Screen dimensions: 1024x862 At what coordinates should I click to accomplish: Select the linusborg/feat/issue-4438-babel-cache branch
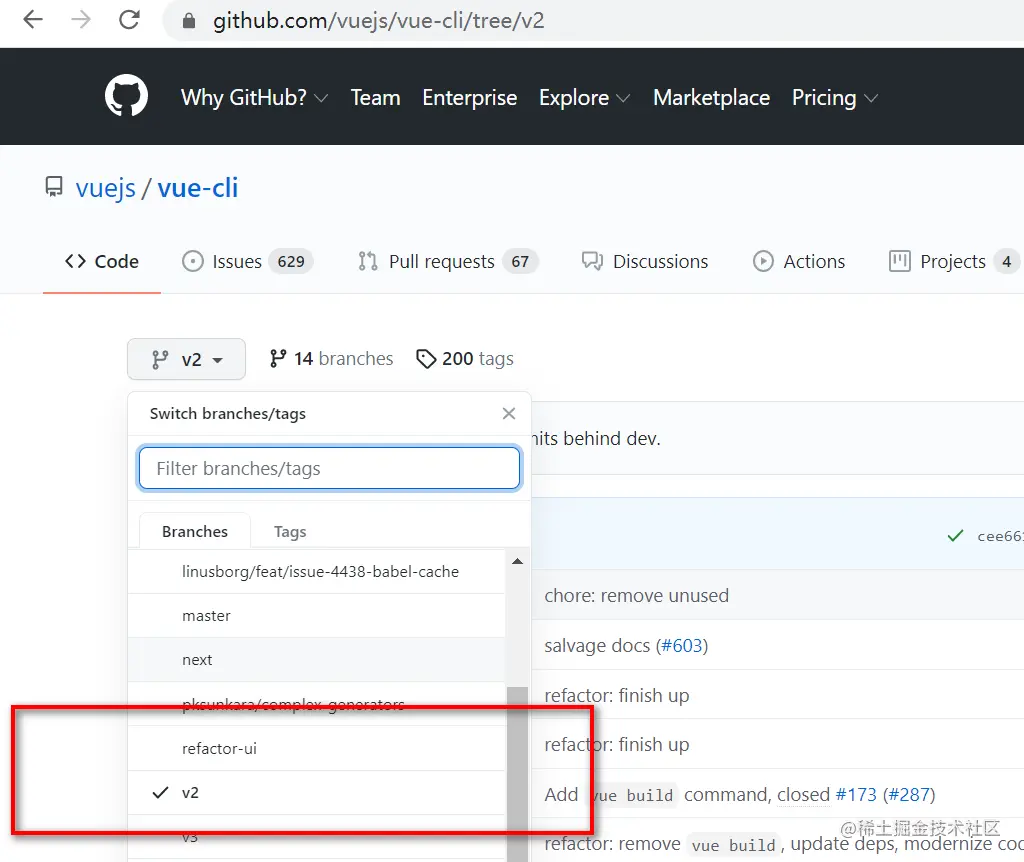pyautogui.click(x=317, y=571)
